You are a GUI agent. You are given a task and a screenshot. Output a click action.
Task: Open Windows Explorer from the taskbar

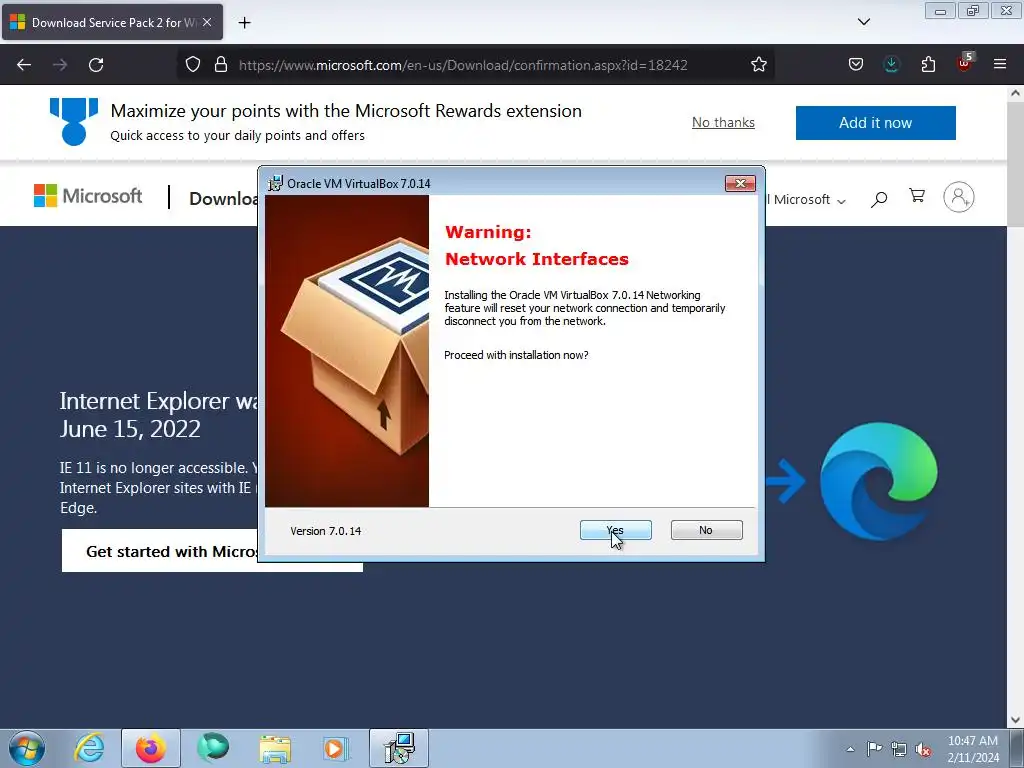pos(275,748)
